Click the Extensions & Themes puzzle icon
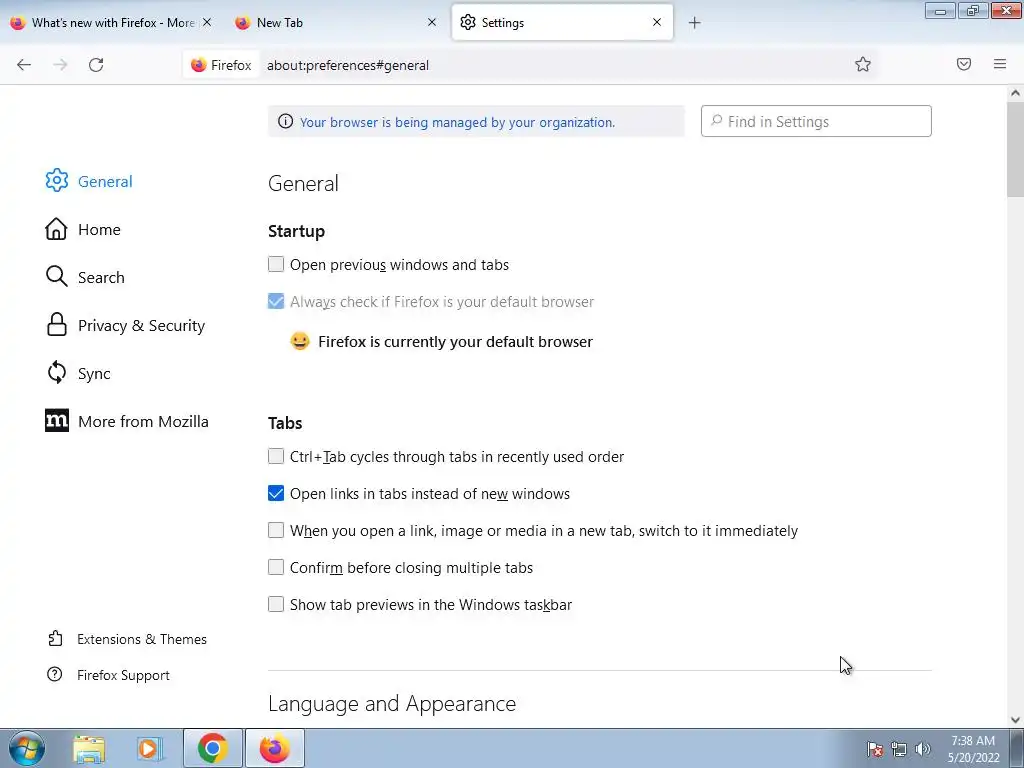 pos(55,638)
